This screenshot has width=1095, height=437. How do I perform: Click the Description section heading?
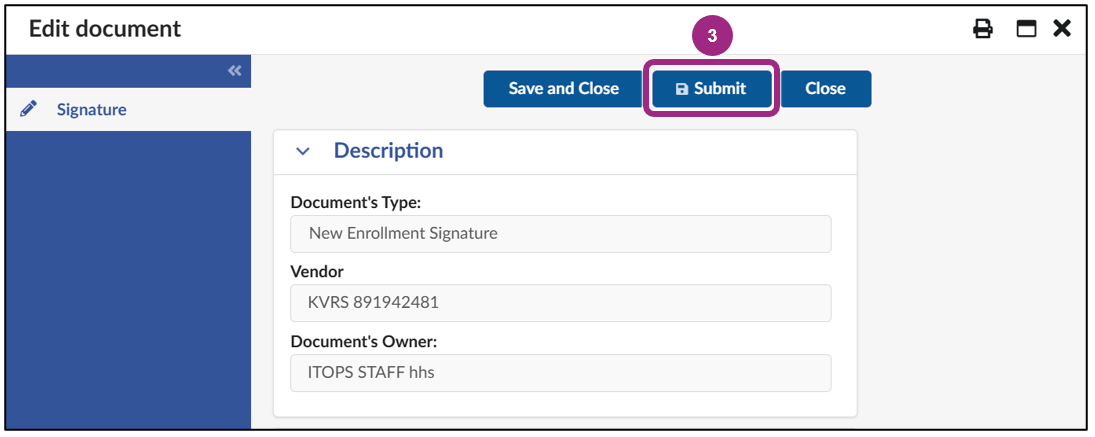click(x=388, y=151)
